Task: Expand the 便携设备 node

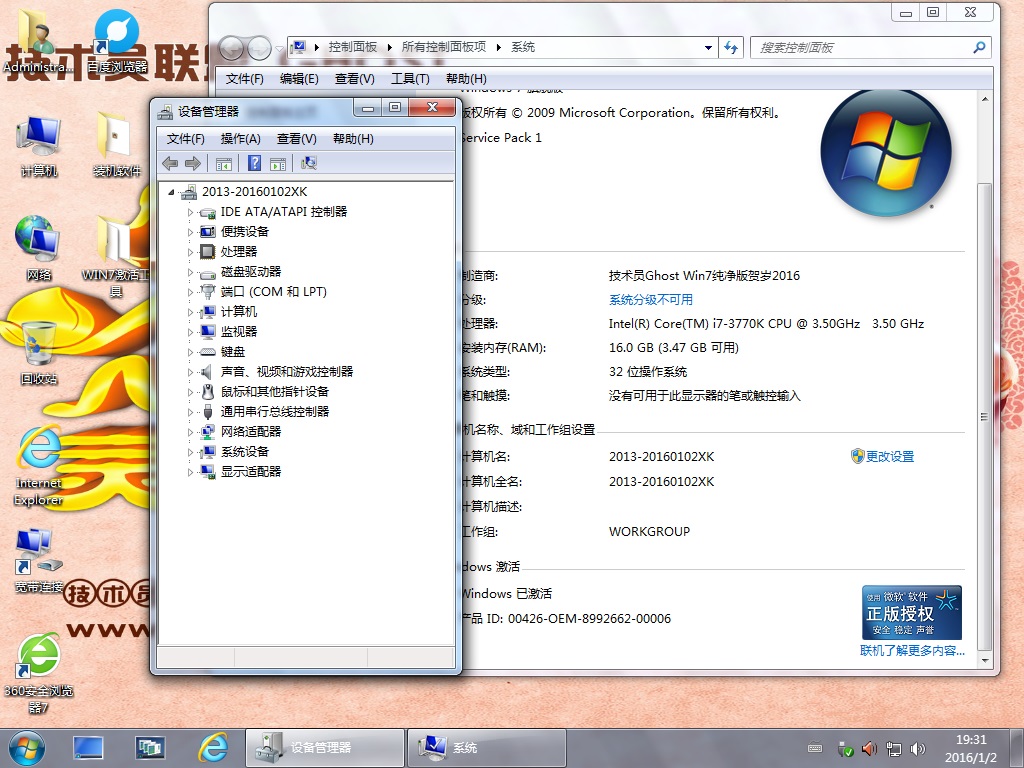Action: tap(190, 232)
